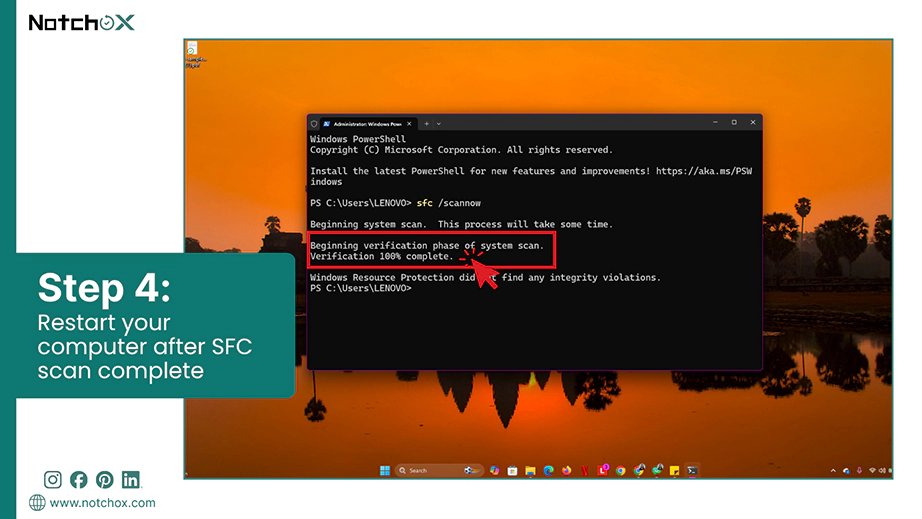Show hidden system tray icons

pyautogui.click(x=833, y=470)
